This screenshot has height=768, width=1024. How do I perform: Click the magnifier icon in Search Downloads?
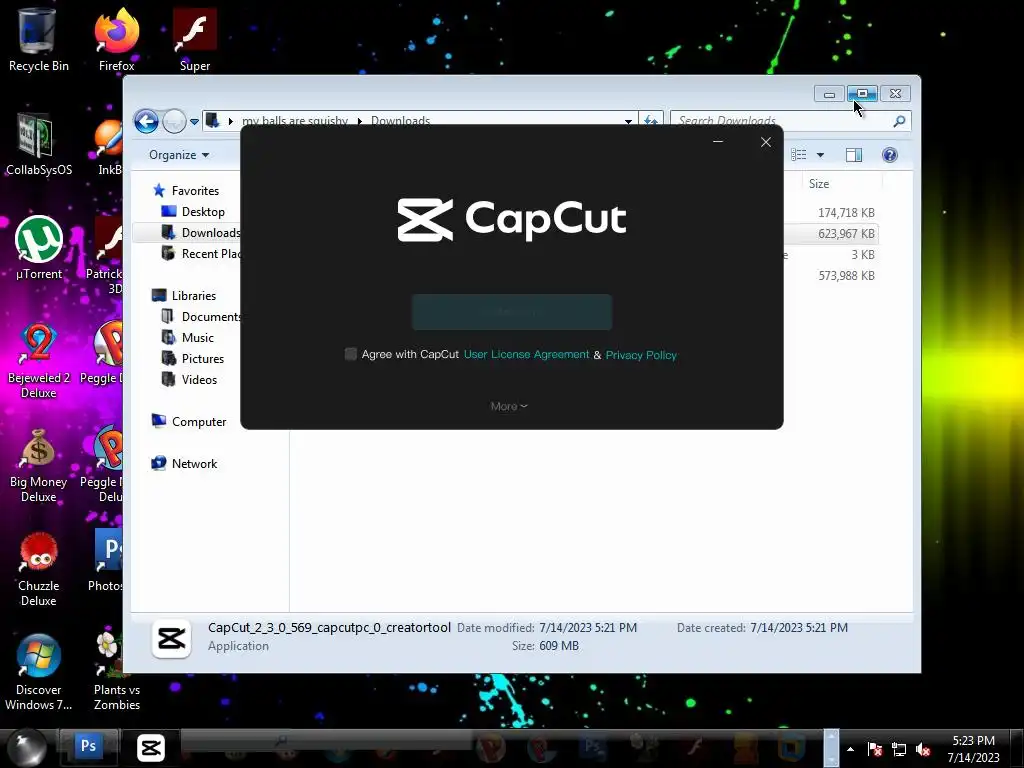pos(899,121)
